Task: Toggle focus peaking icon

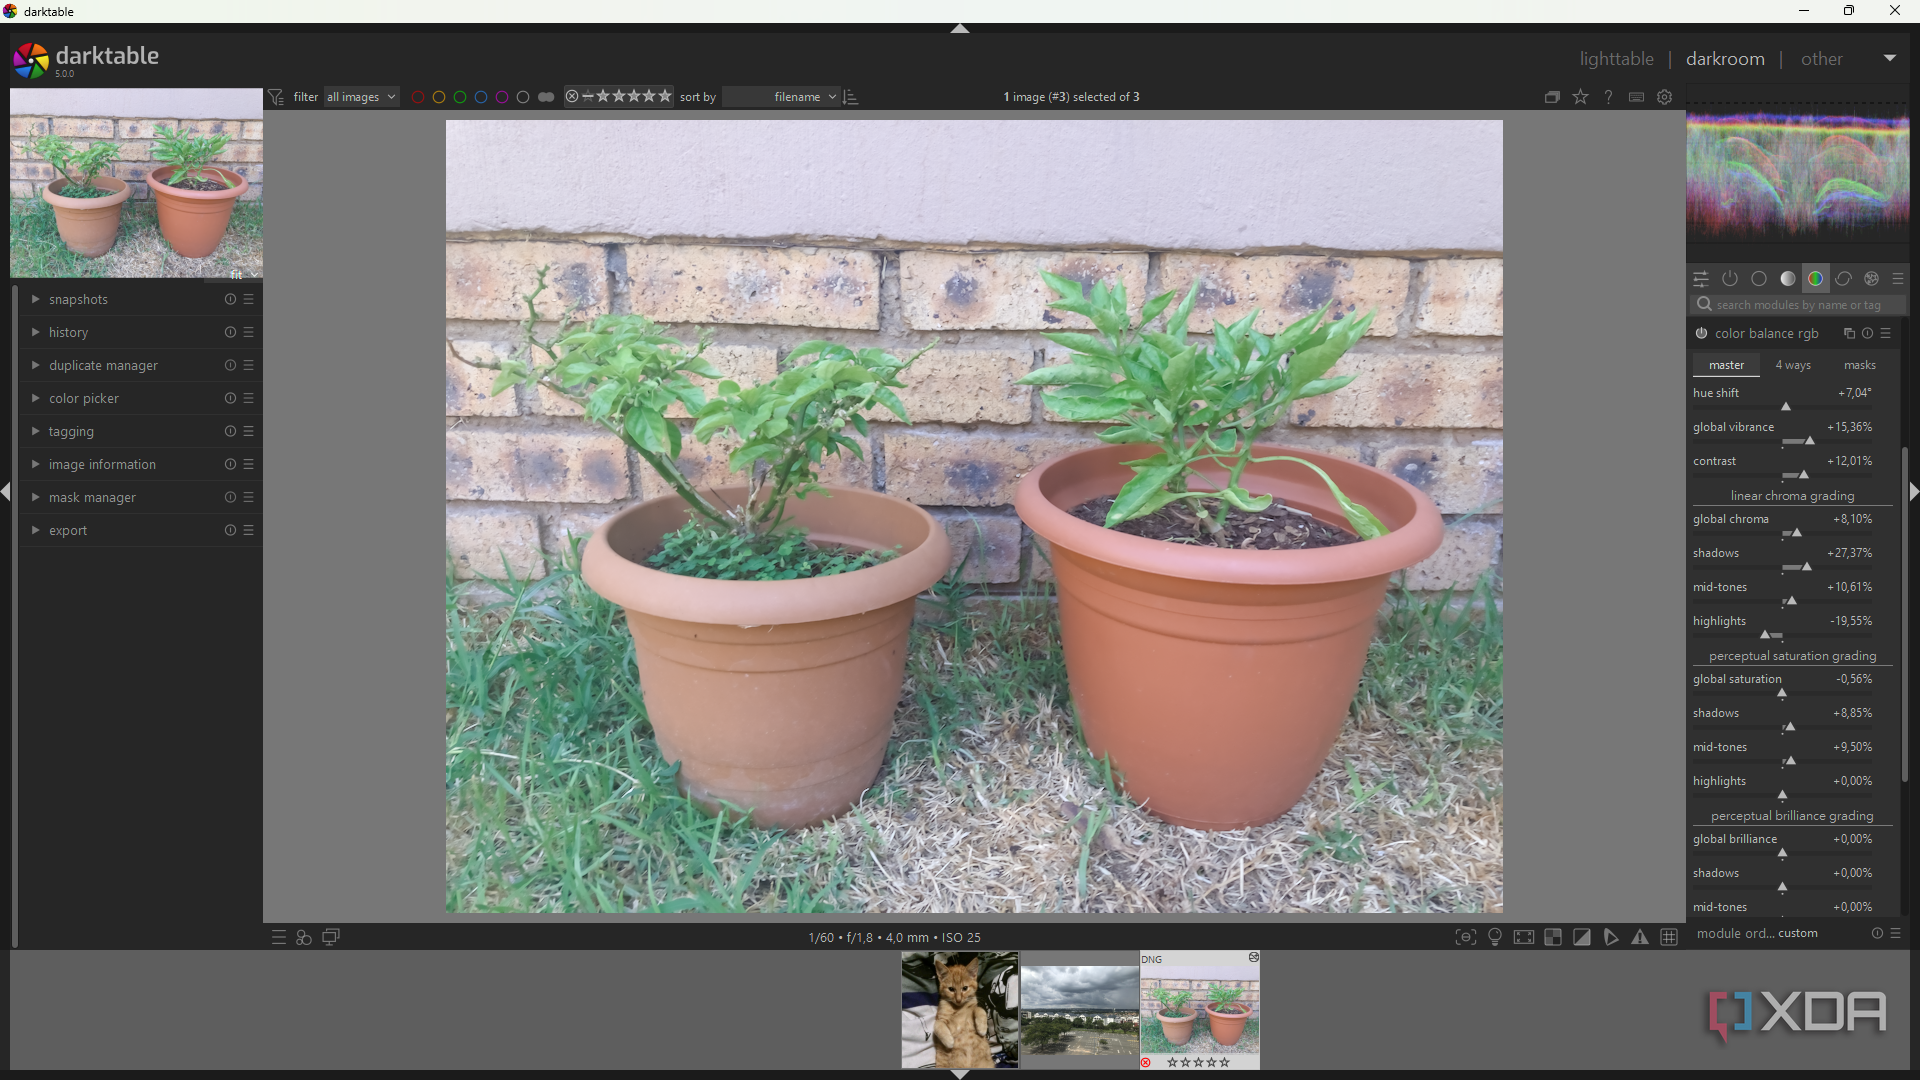Action: [1465, 937]
